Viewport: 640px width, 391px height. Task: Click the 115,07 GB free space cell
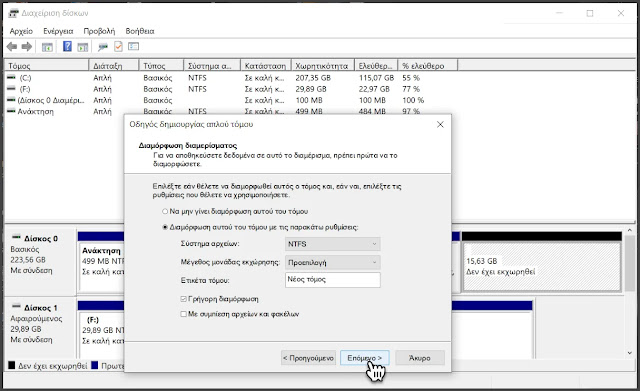coord(376,78)
